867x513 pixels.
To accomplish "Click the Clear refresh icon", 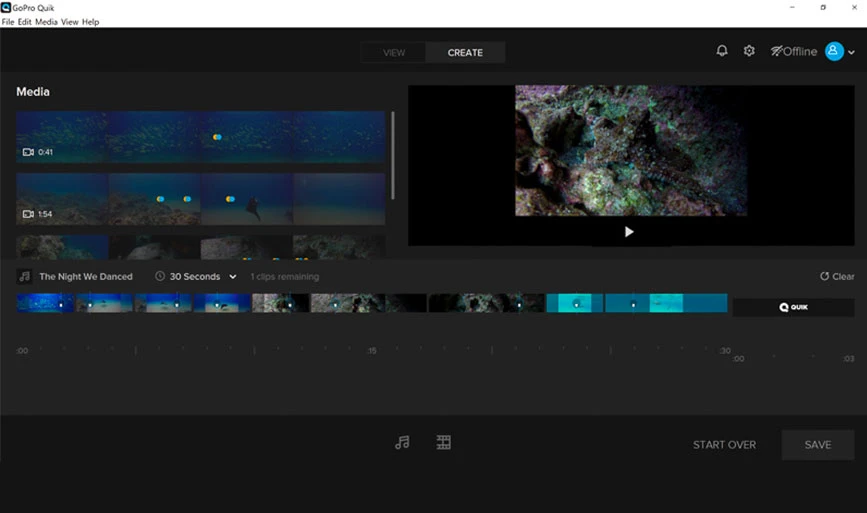I will tap(824, 276).
